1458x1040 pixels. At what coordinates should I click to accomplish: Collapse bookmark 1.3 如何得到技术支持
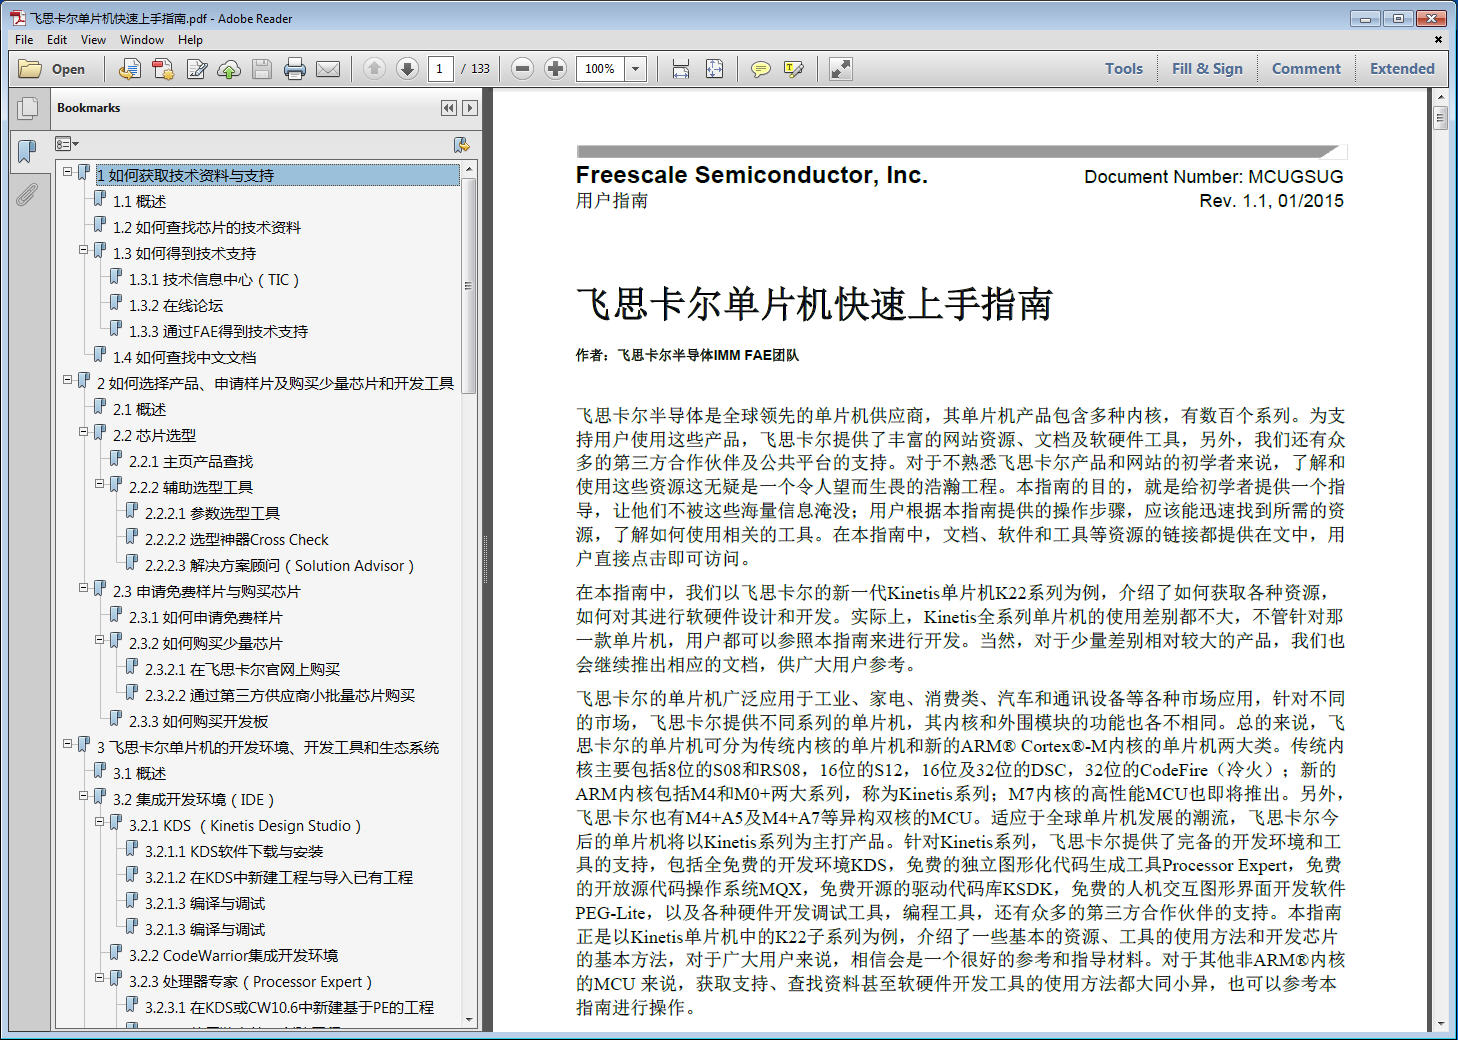84,250
